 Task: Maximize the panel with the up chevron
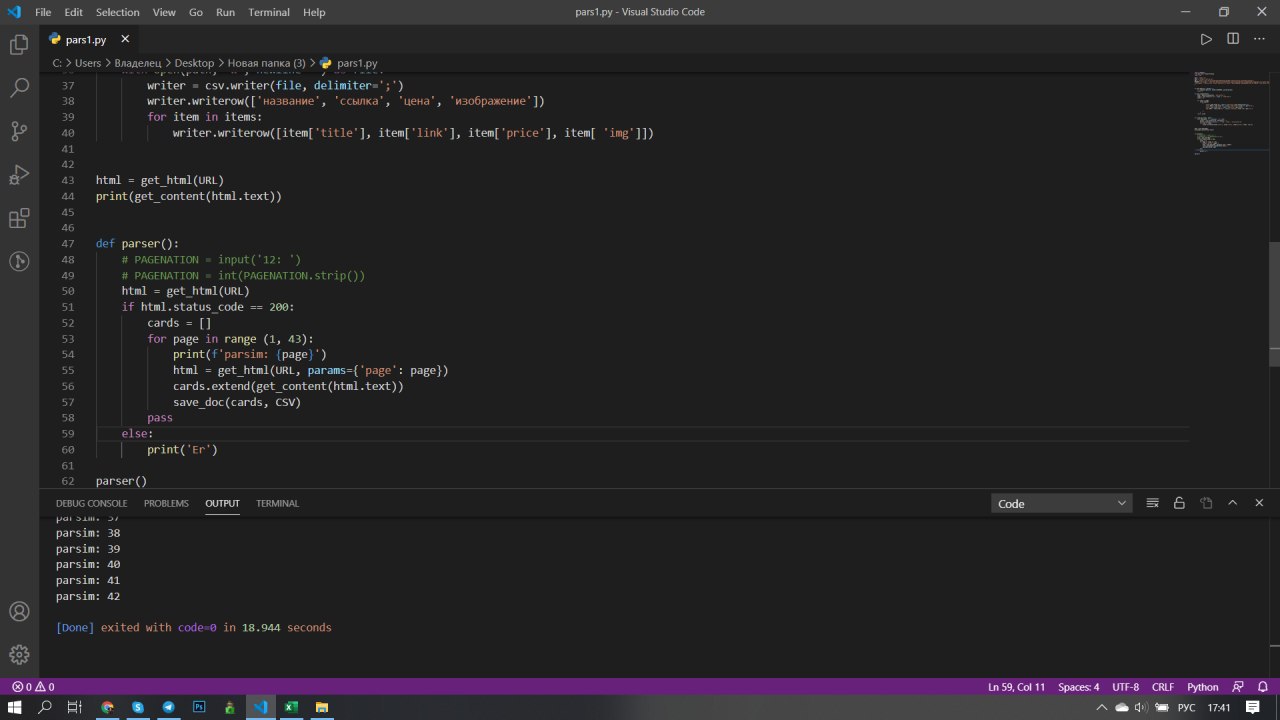tap(1233, 503)
